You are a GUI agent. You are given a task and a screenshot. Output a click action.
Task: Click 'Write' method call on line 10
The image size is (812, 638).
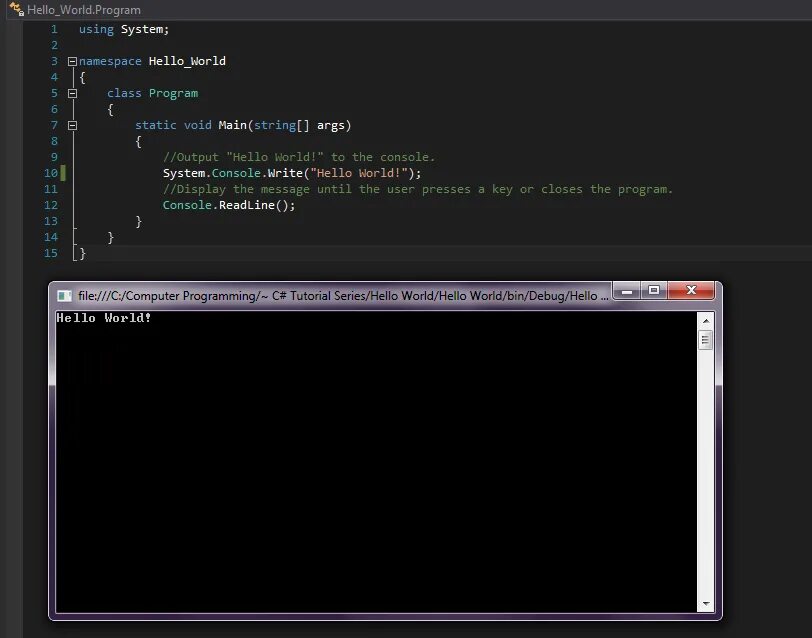point(285,173)
